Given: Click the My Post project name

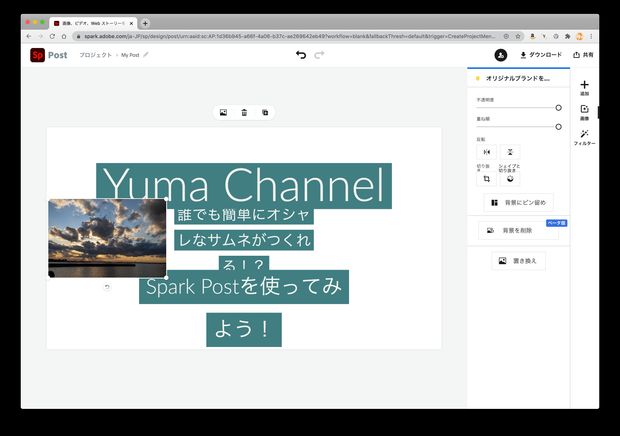Looking at the screenshot, I should click(x=130, y=55).
